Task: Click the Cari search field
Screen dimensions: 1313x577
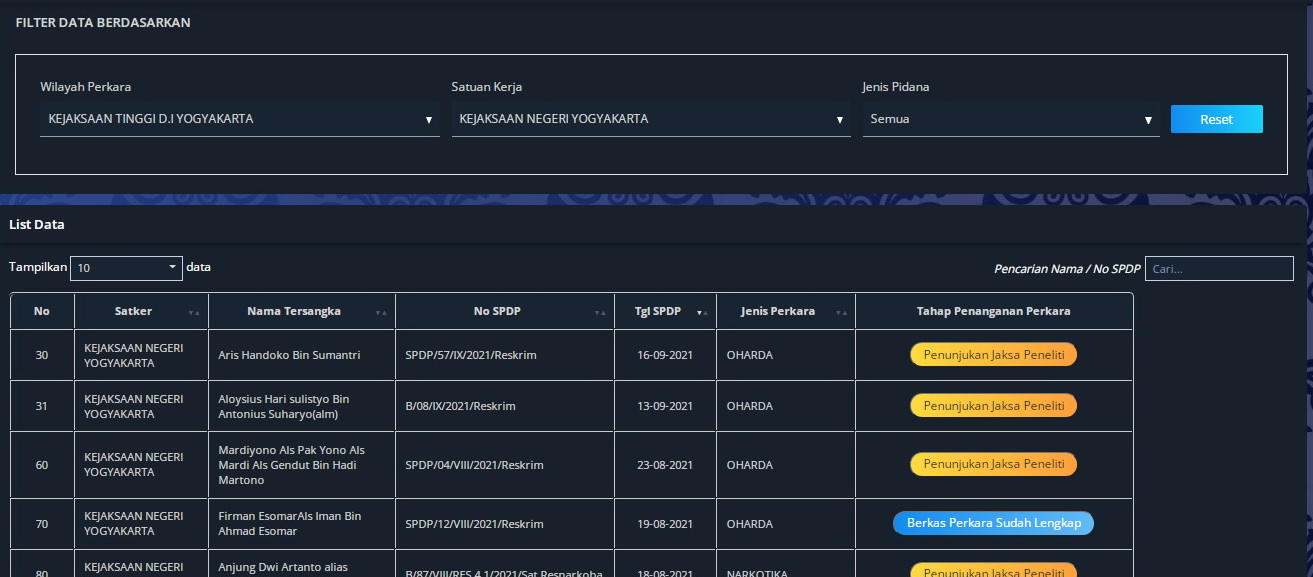Action: (1219, 268)
